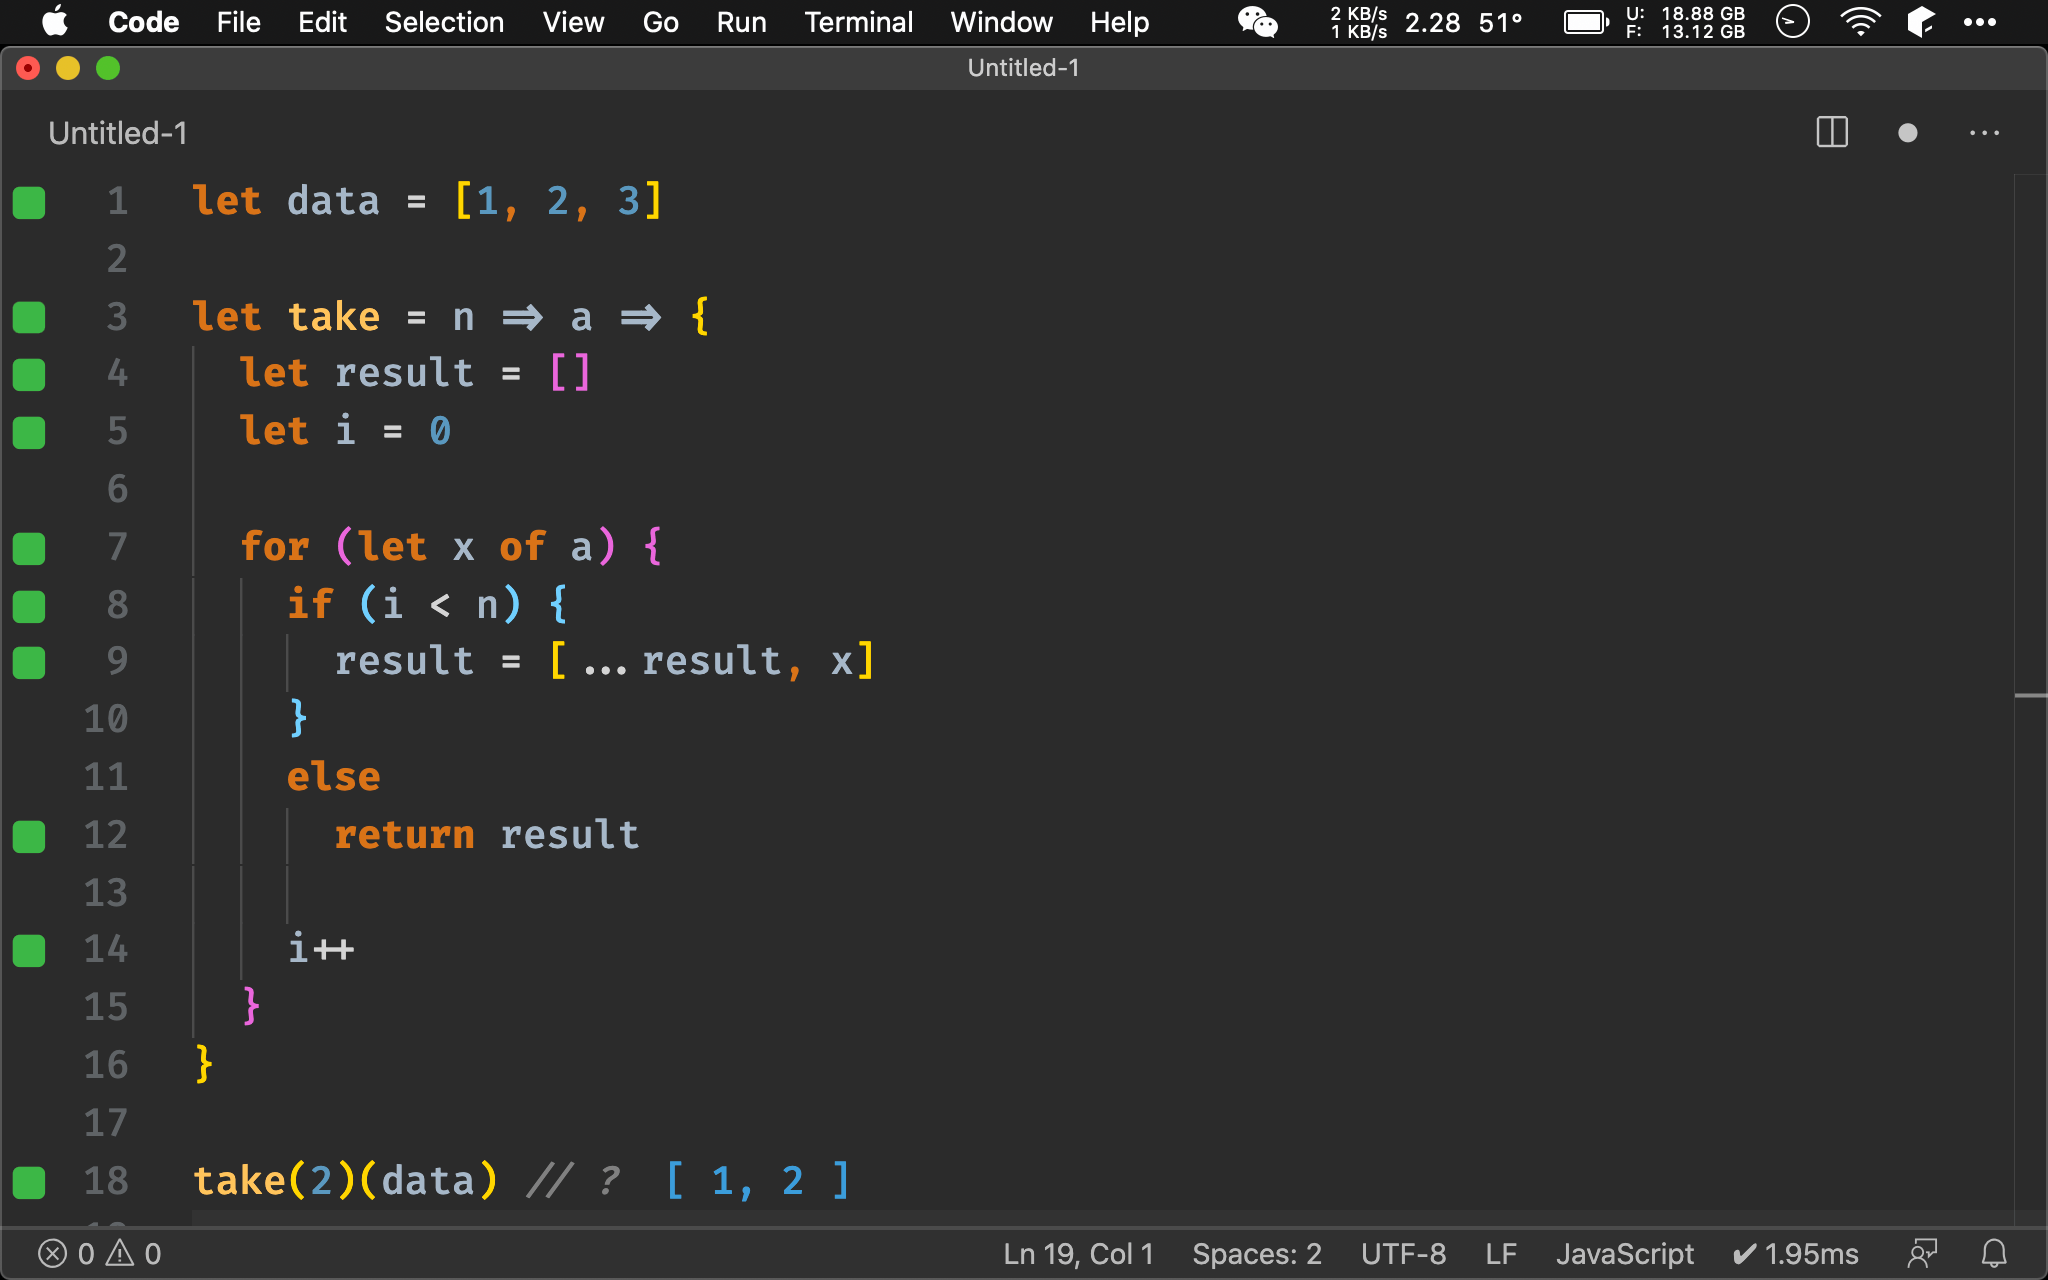
Task: Open the Selection menu
Action: point(444,22)
